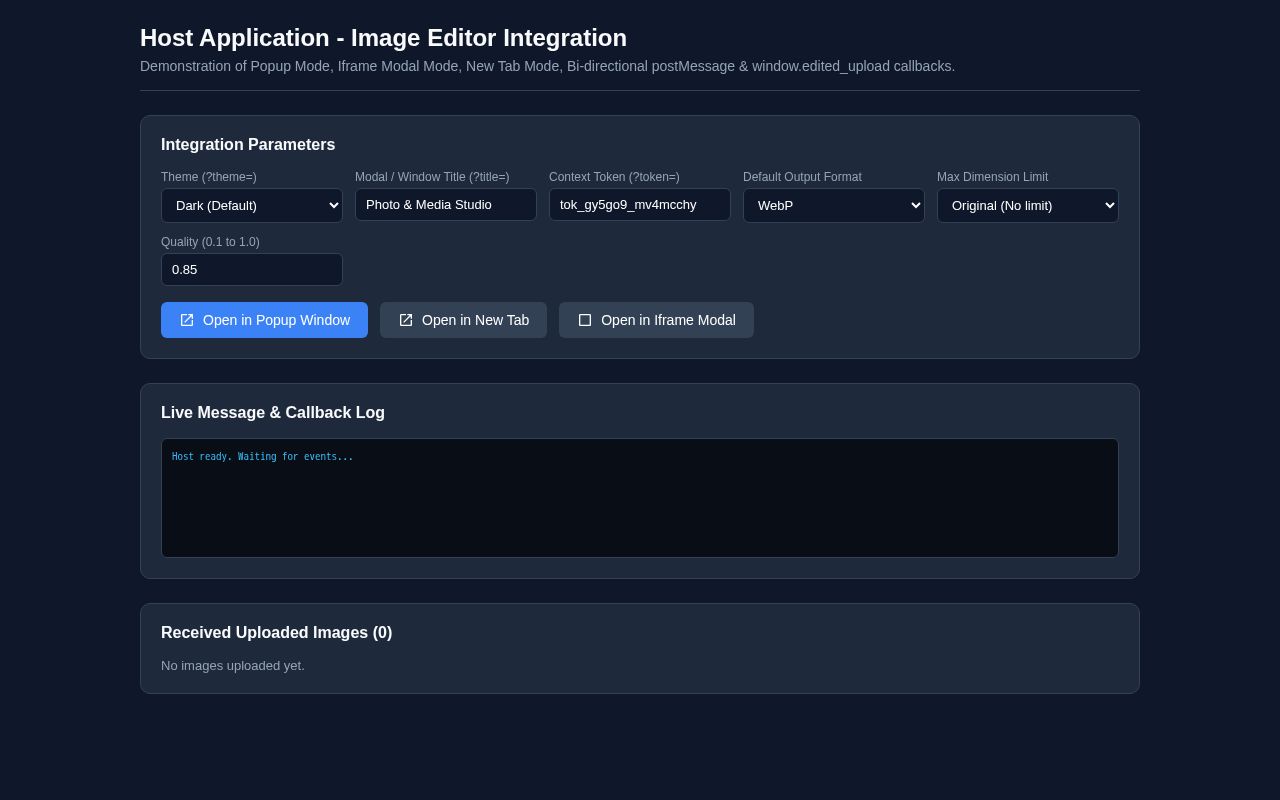Click the 'Modal / Window Title (?title=)' label
The height and width of the screenshot is (800, 1280).
pyautogui.click(x=432, y=177)
